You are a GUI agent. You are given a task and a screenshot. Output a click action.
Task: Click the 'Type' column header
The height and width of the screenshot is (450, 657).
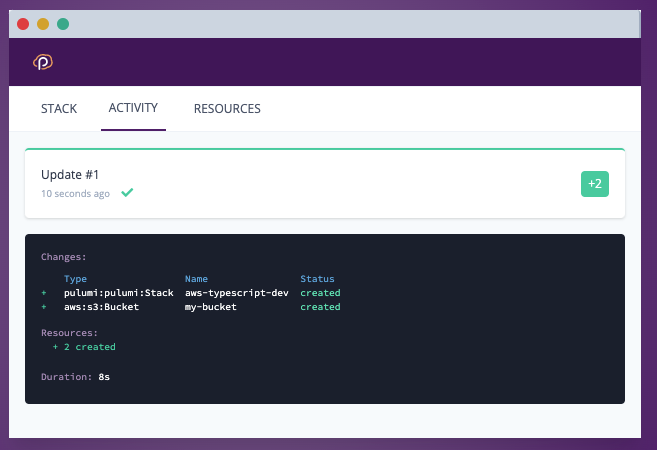coord(75,279)
